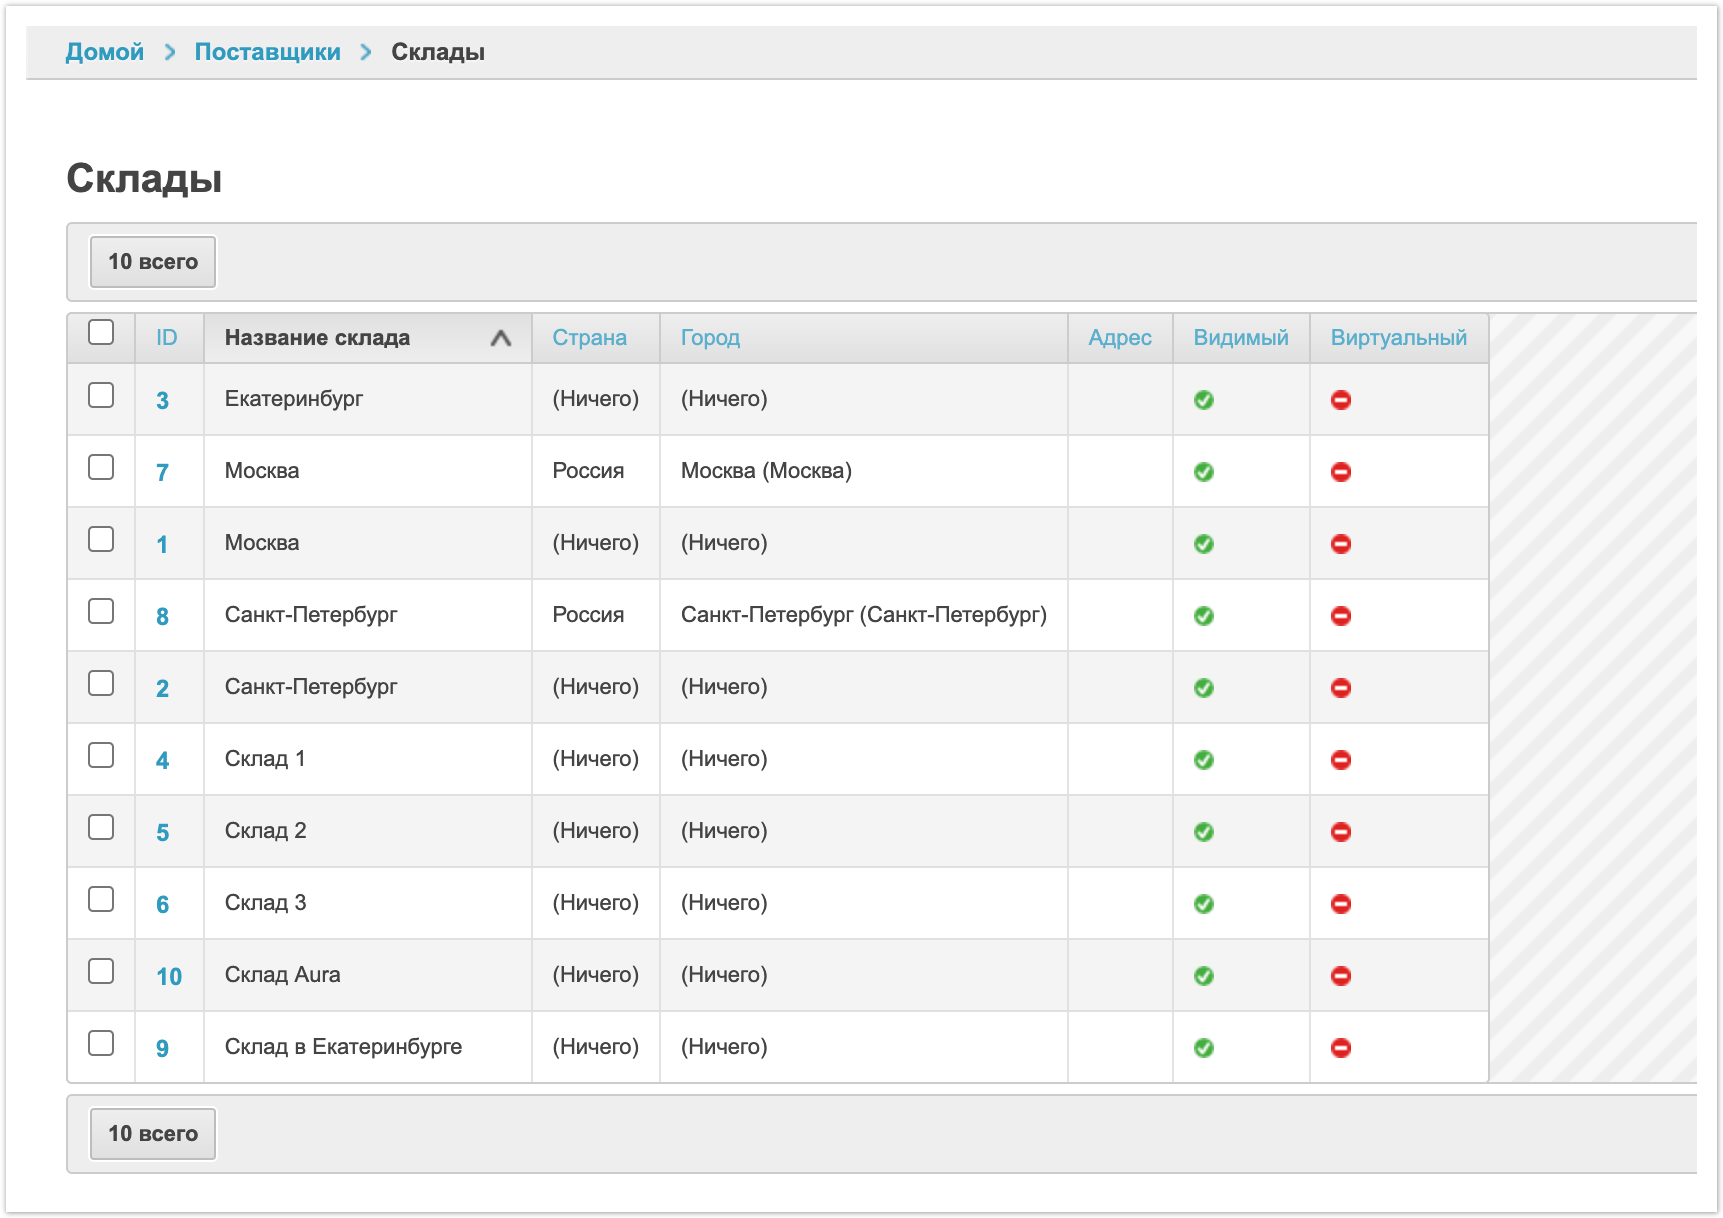Sort by Виртуальный column header
Viewport: 1723px width, 1218px height.
(1398, 338)
